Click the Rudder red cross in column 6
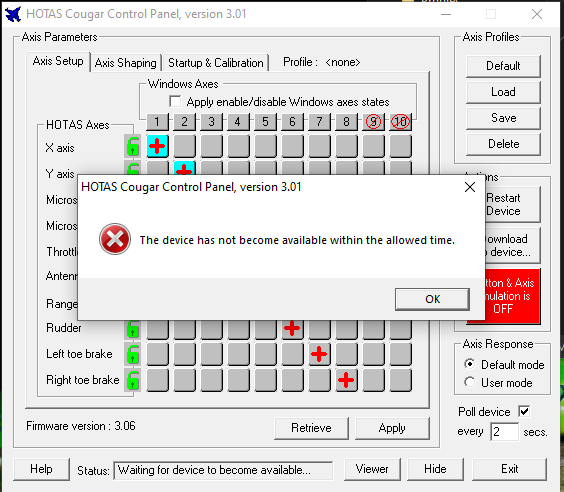 click(292, 329)
